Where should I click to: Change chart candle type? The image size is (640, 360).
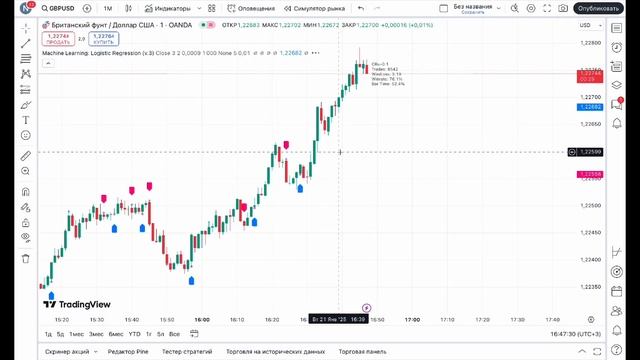[129, 8]
